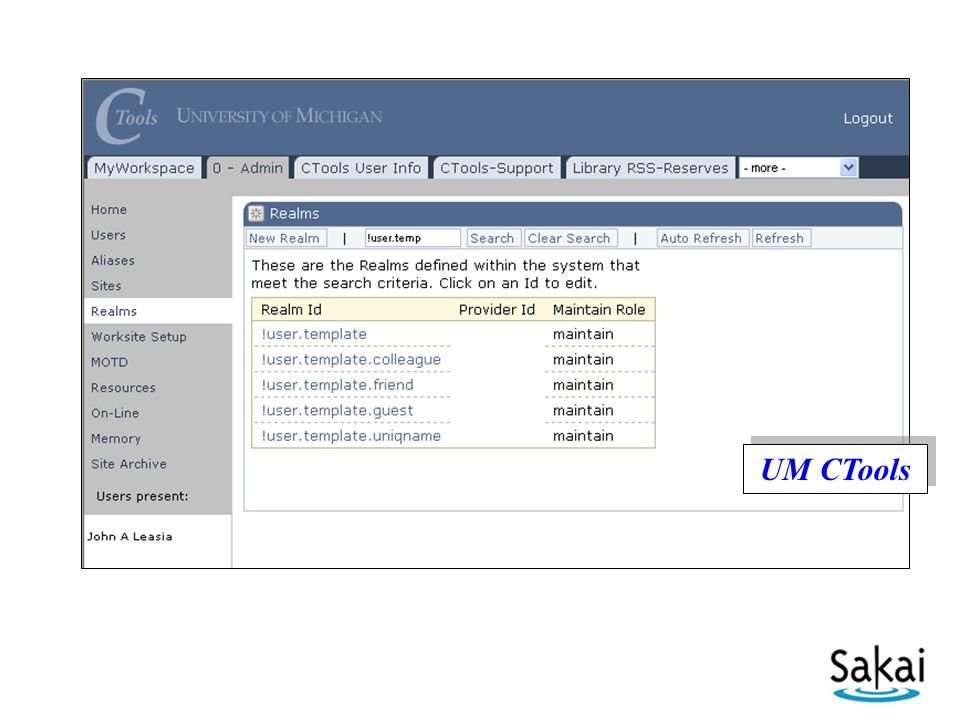The width and height of the screenshot is (960, 720).
Task: Go to the CTools-Support tab
Action: click(x=497, y=168)
